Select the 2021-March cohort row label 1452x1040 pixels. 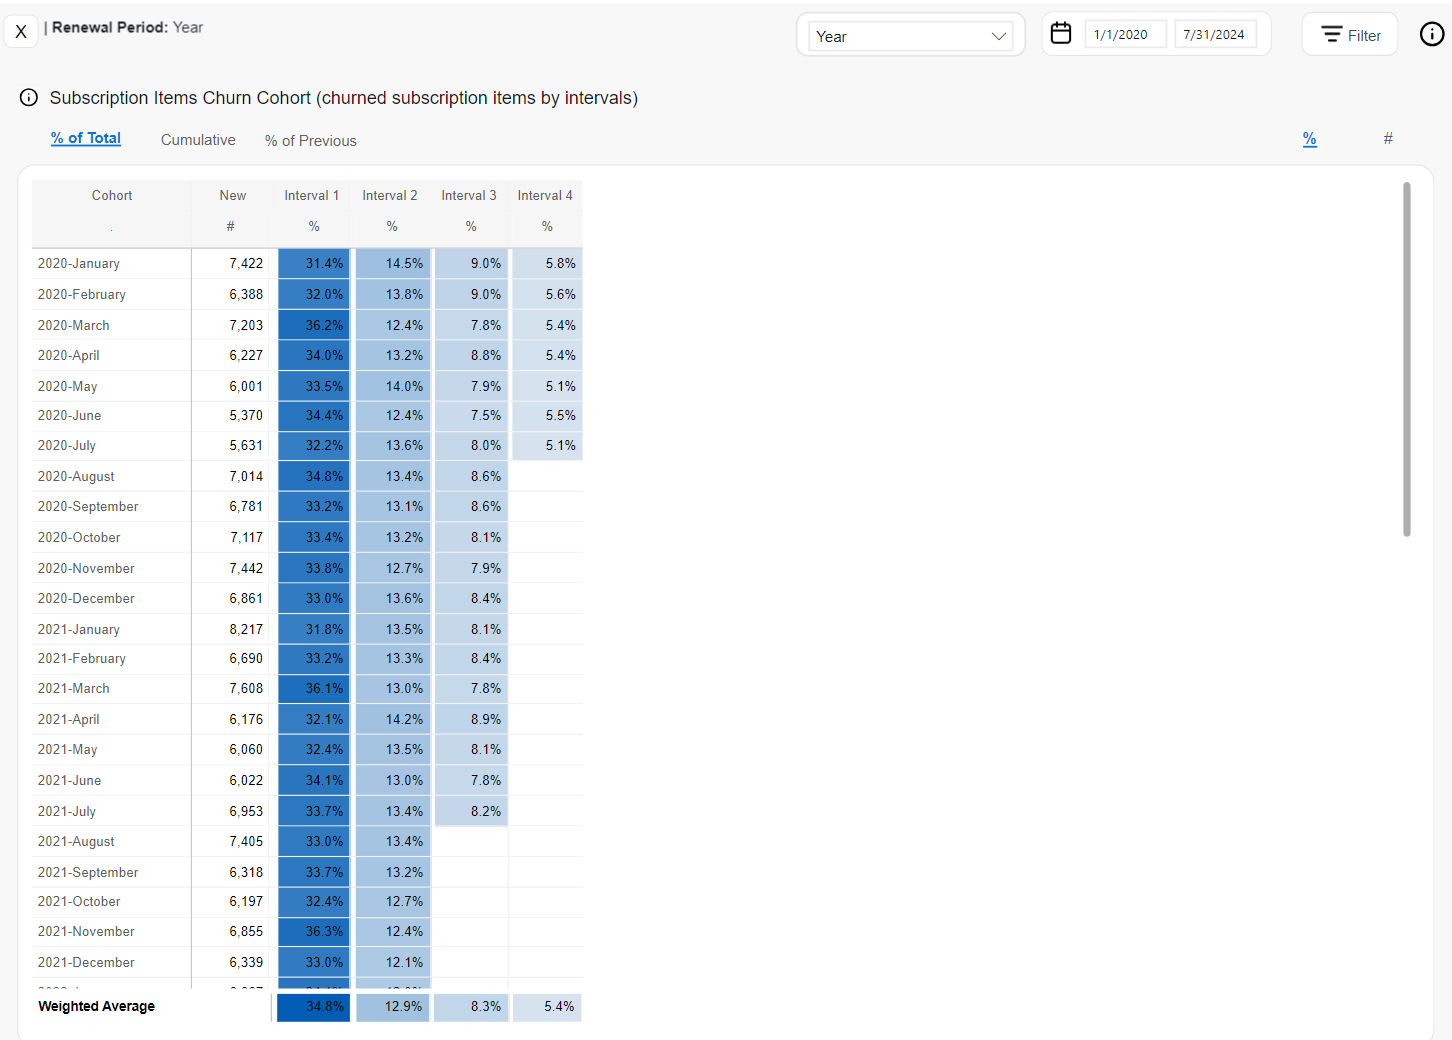point(74,689)
